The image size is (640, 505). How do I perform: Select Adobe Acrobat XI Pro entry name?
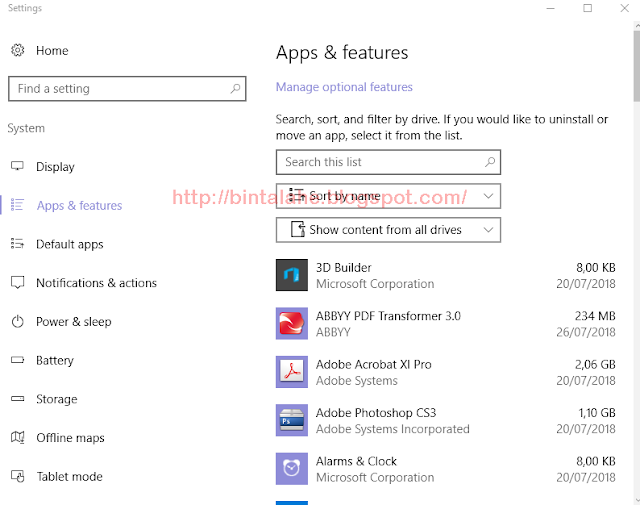point(373,364)
